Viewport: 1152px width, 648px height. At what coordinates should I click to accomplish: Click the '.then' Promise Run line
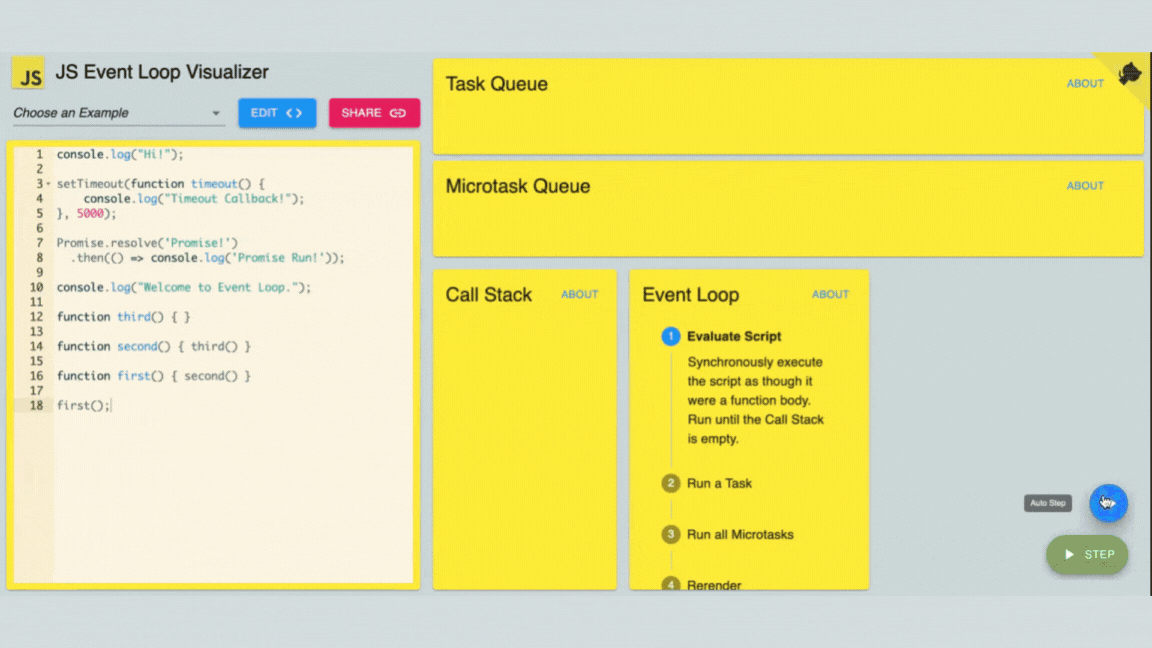(x=207, y=258)
